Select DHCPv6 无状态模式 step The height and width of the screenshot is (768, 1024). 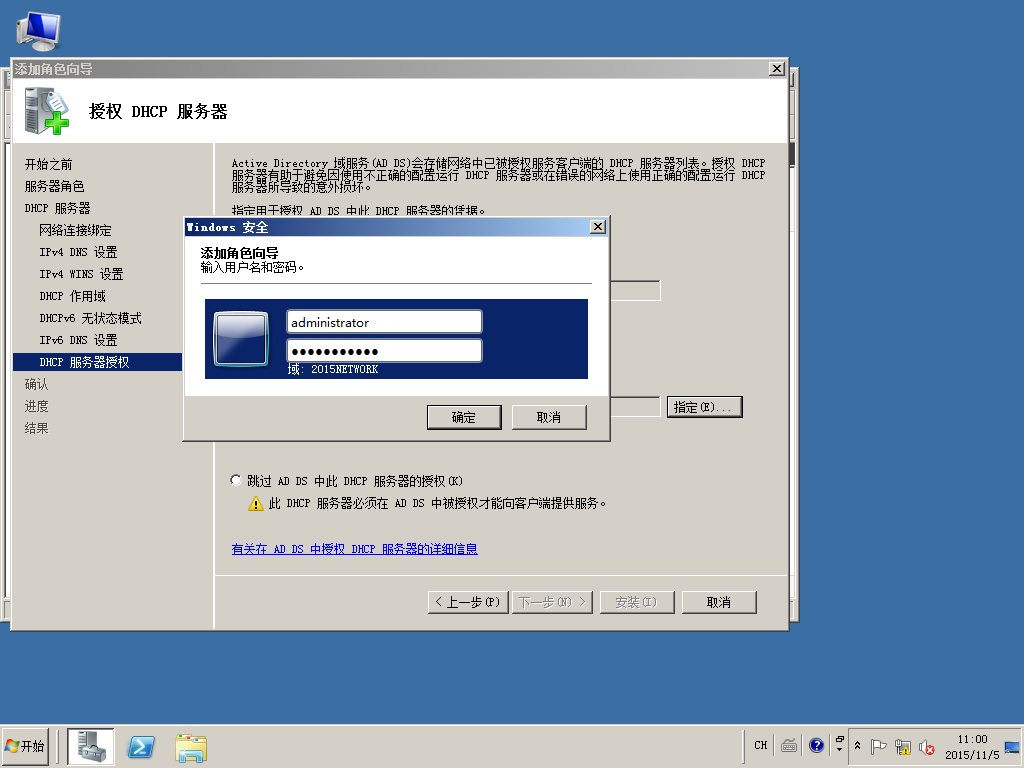pyautogui.click(x=90, y=319)
